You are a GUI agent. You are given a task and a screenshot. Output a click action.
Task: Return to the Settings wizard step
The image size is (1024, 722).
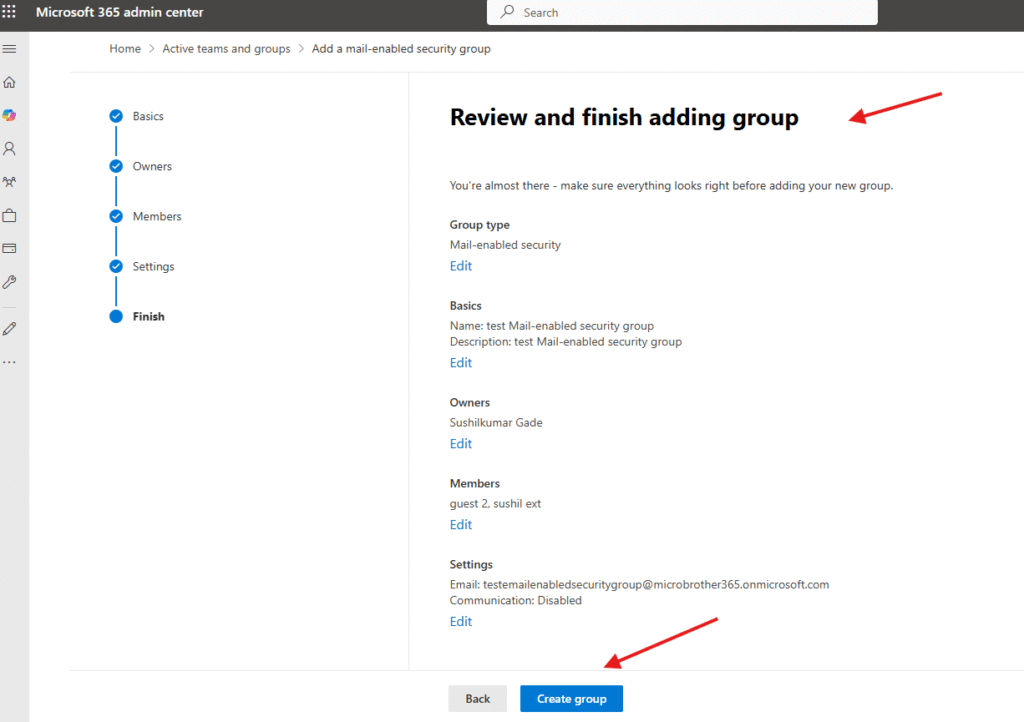pos(153,267)
